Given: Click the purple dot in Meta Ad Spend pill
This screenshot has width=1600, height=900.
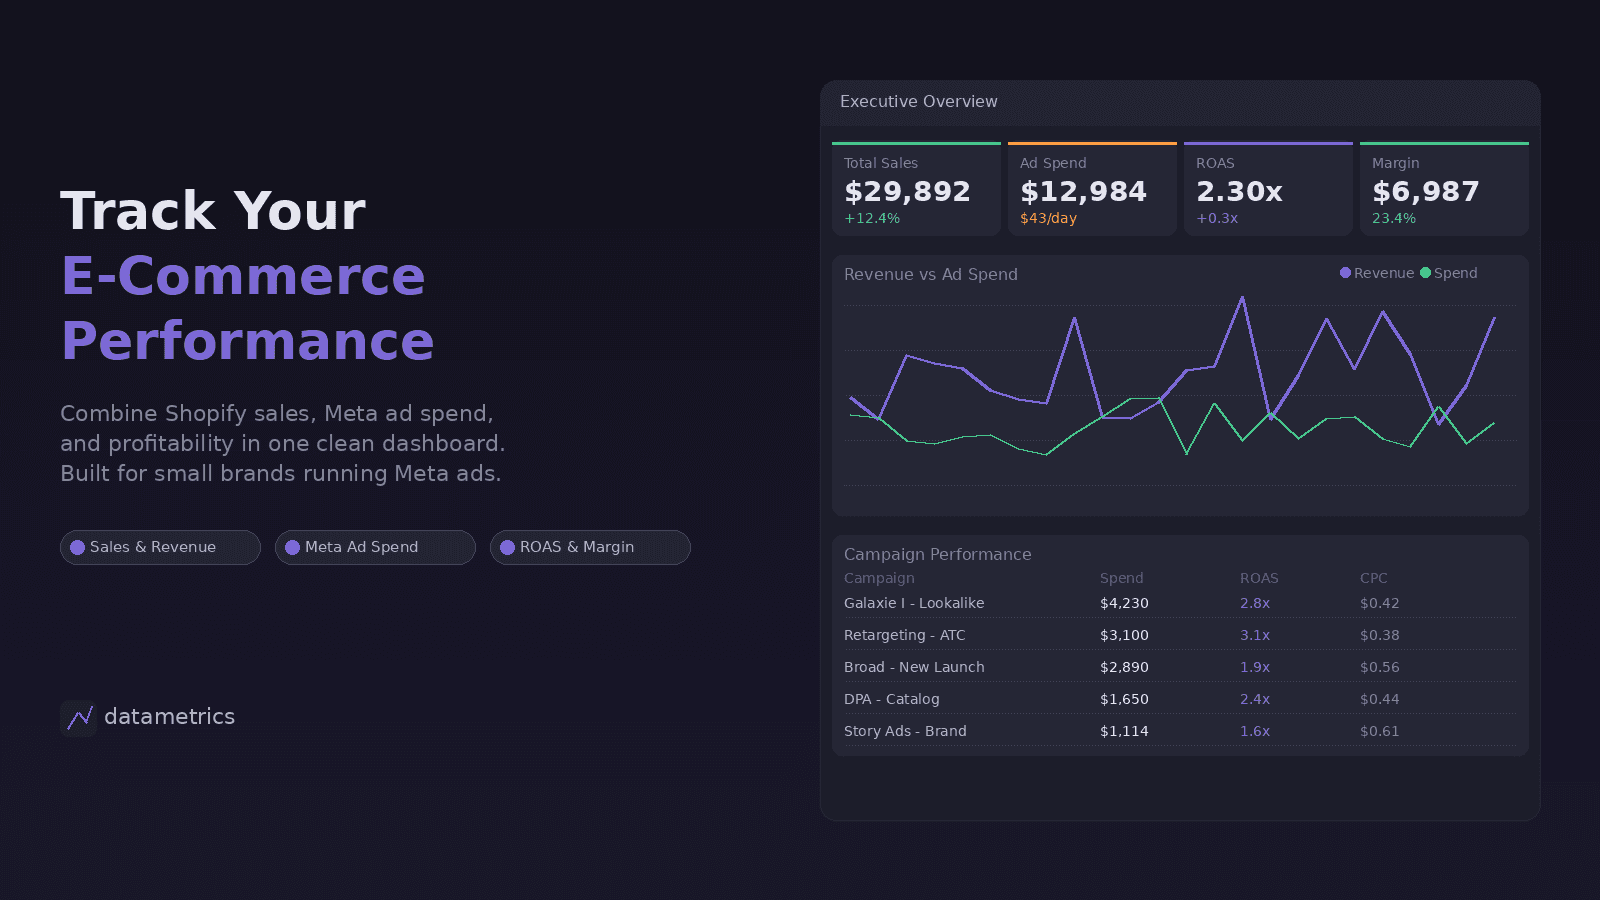Looking at the screenshot, I should click(x=292, y=547).
